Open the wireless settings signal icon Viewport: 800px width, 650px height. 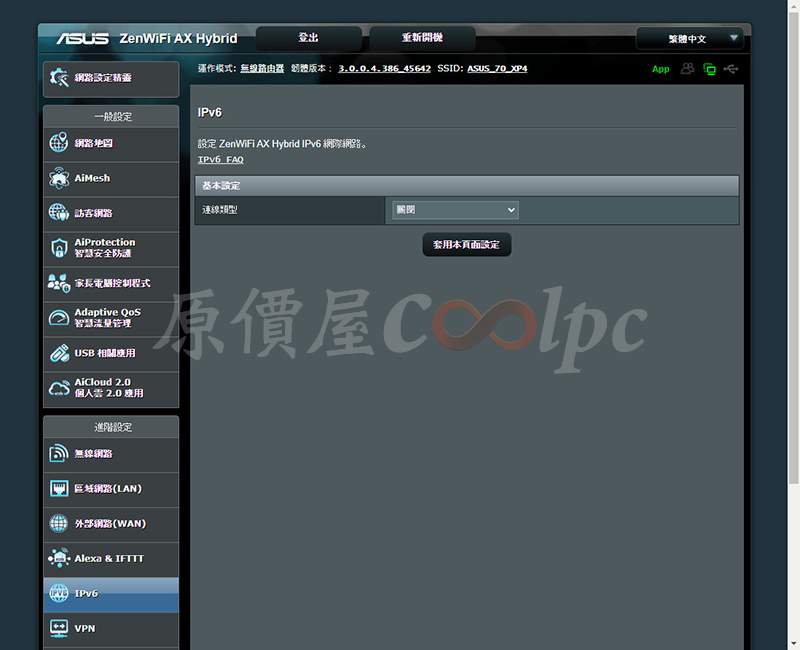click(x=59, y=454)
